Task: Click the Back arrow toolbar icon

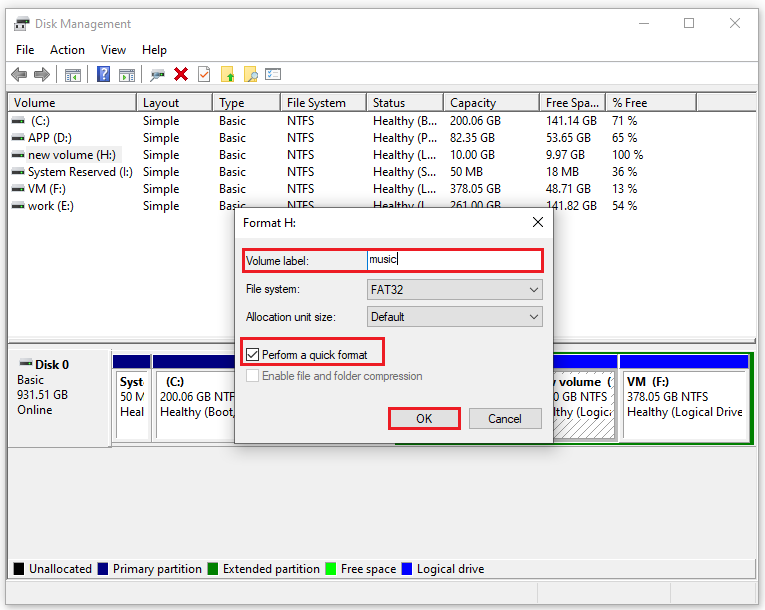Action: pos(19,75)
